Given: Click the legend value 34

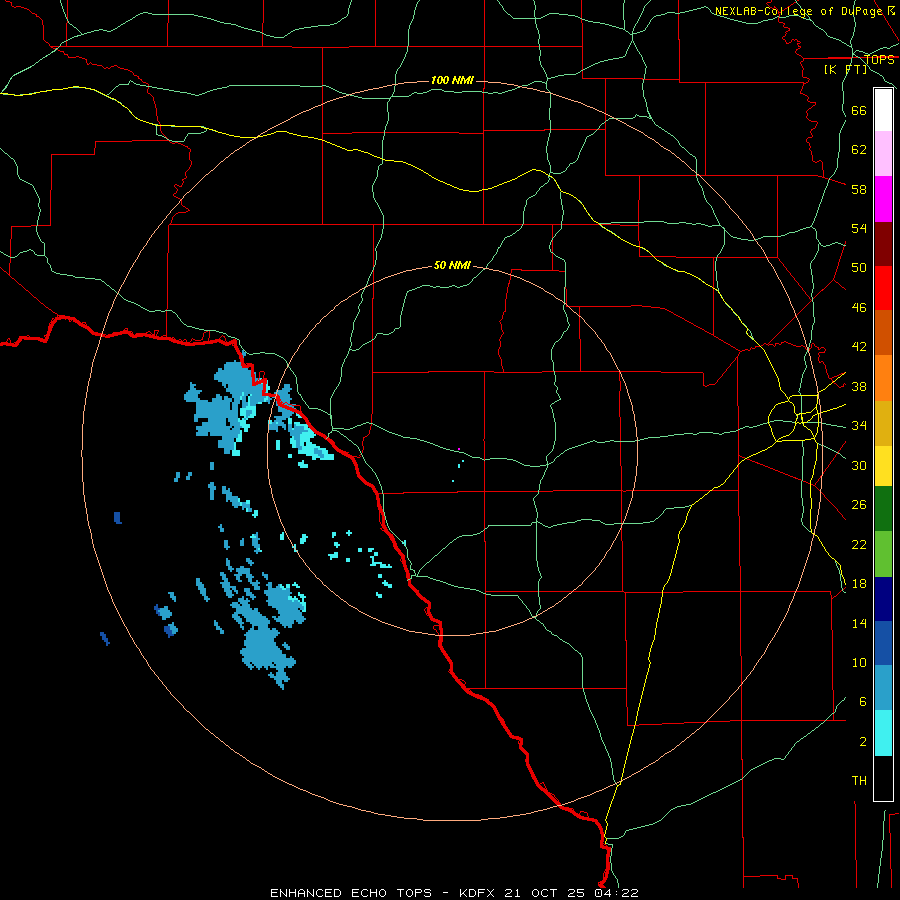Looking at the screenshot, I should coord(859,425).
